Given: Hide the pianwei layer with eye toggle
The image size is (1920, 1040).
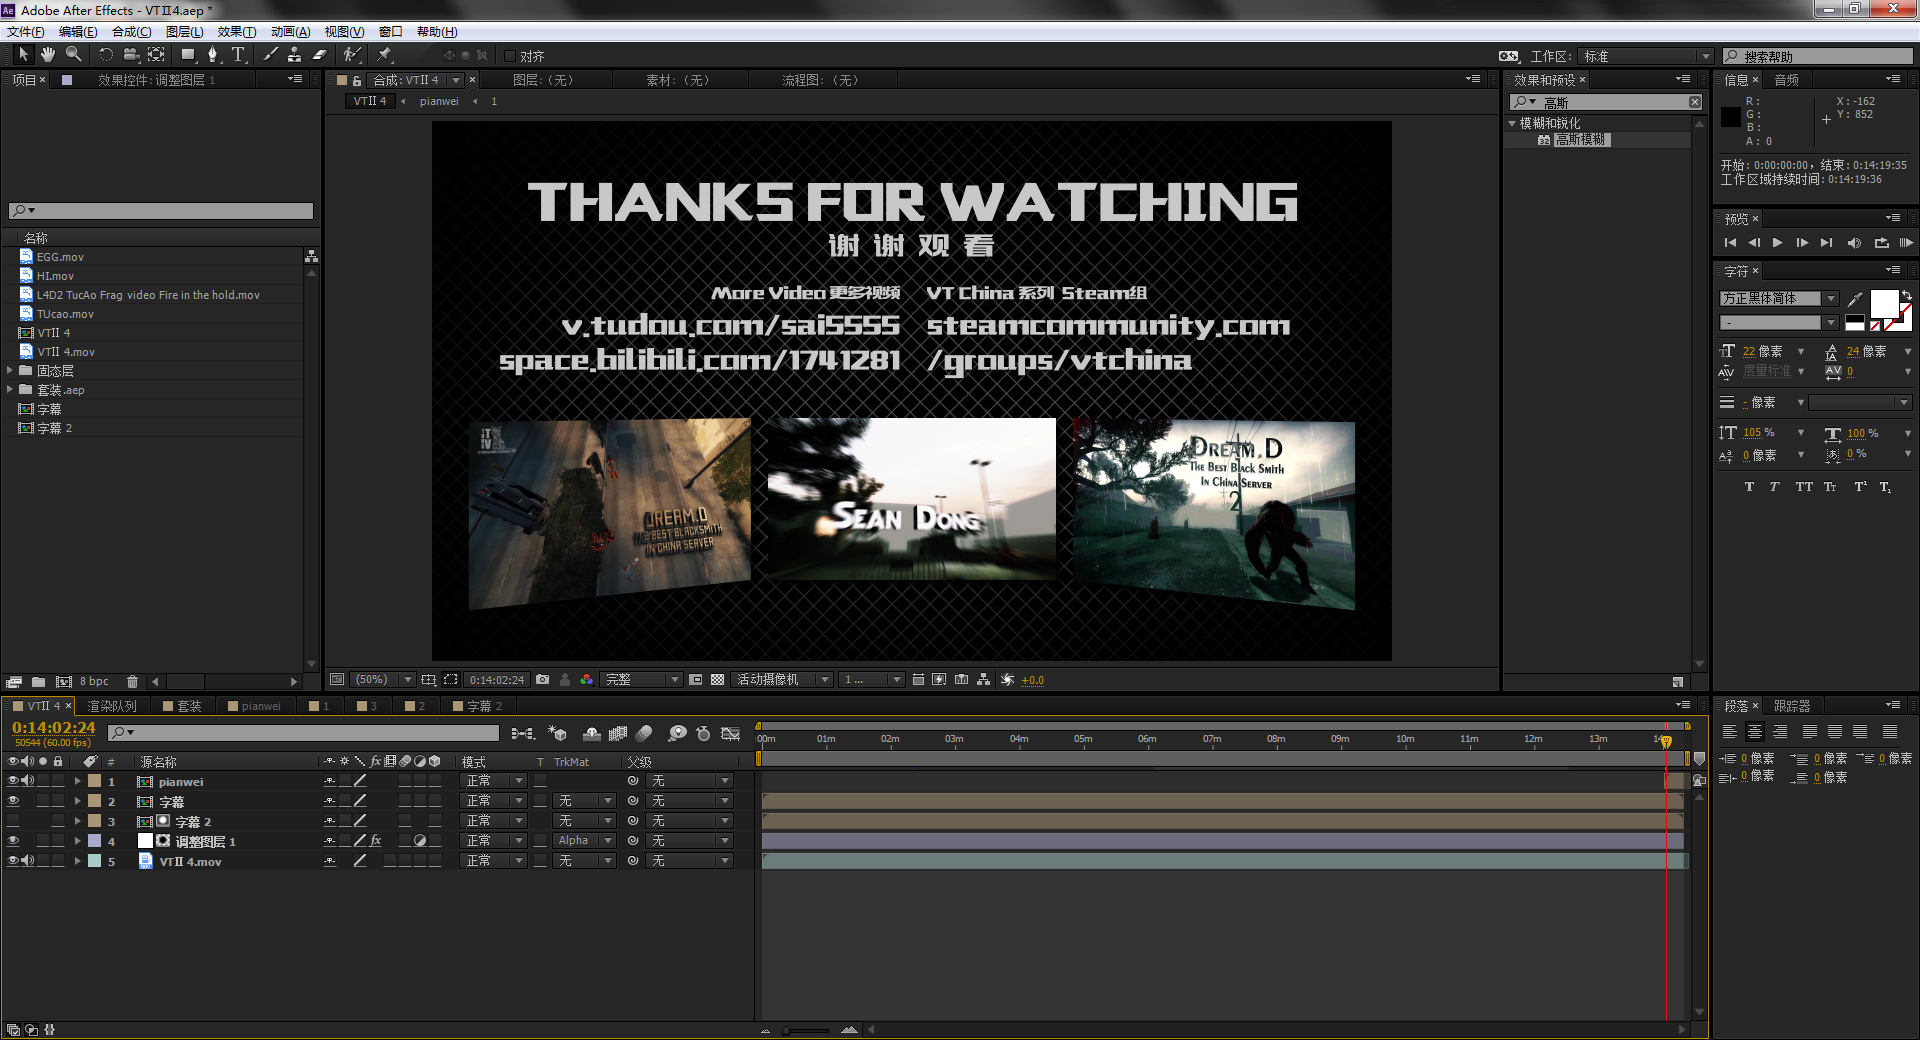Looking at the screenshot, I should point(13,781).
